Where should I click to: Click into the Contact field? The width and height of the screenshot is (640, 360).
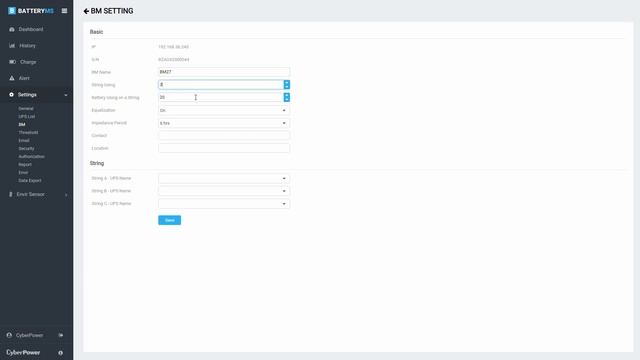tap(224, 136)
